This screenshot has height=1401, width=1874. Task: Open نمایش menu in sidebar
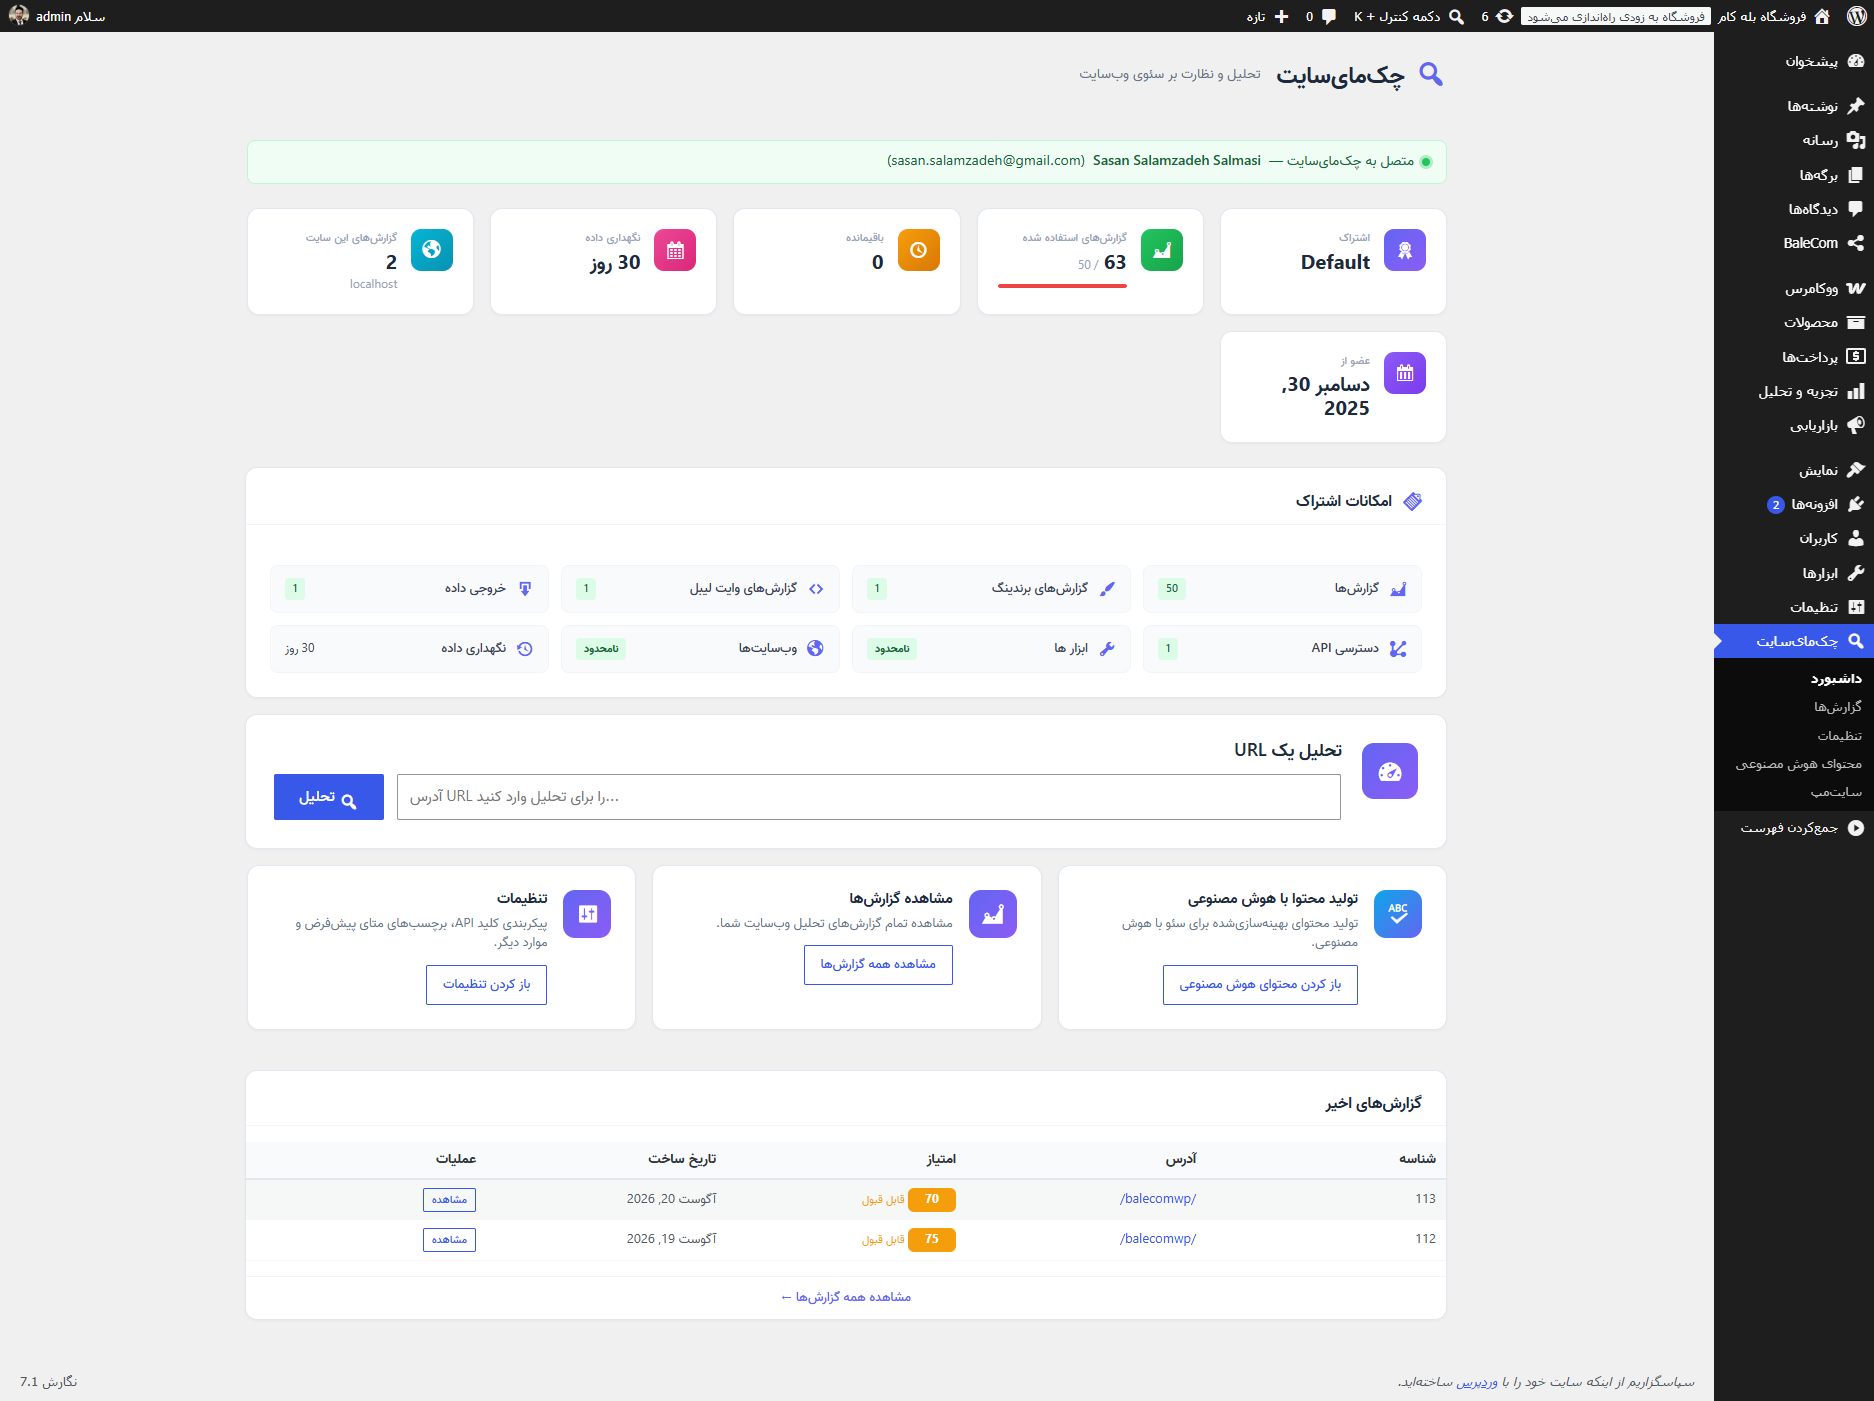[1794, 470]
